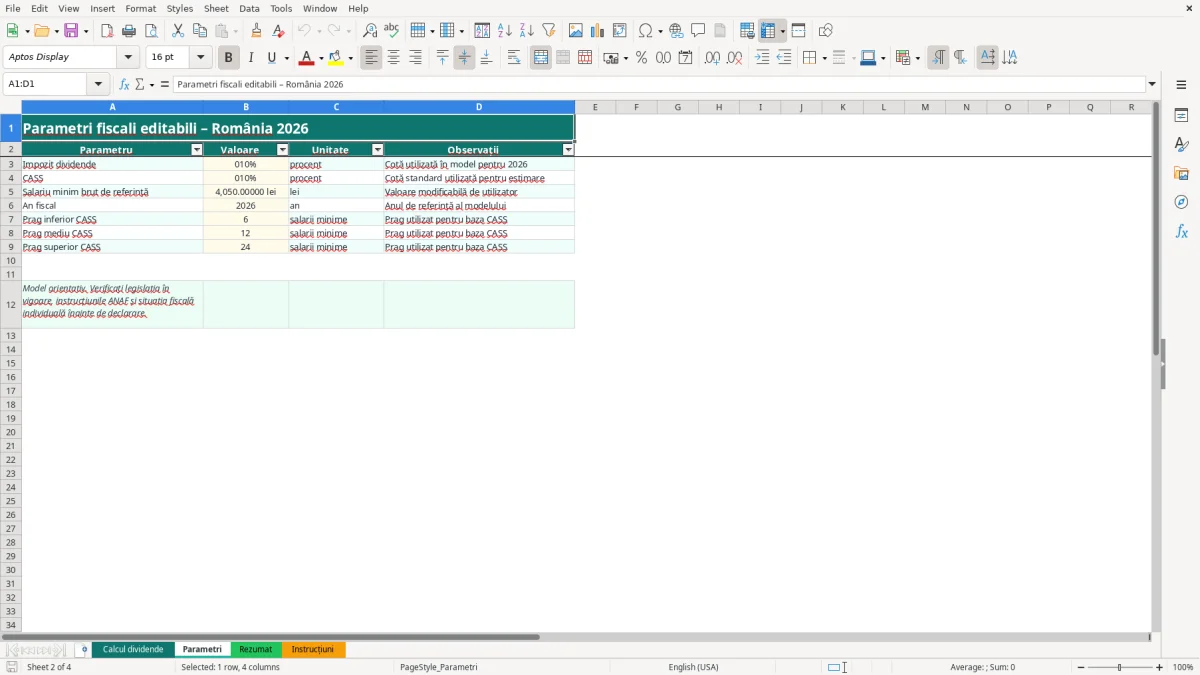Toggle Center Horizontally alignment

pyautogui.click(x=393, y=58)
